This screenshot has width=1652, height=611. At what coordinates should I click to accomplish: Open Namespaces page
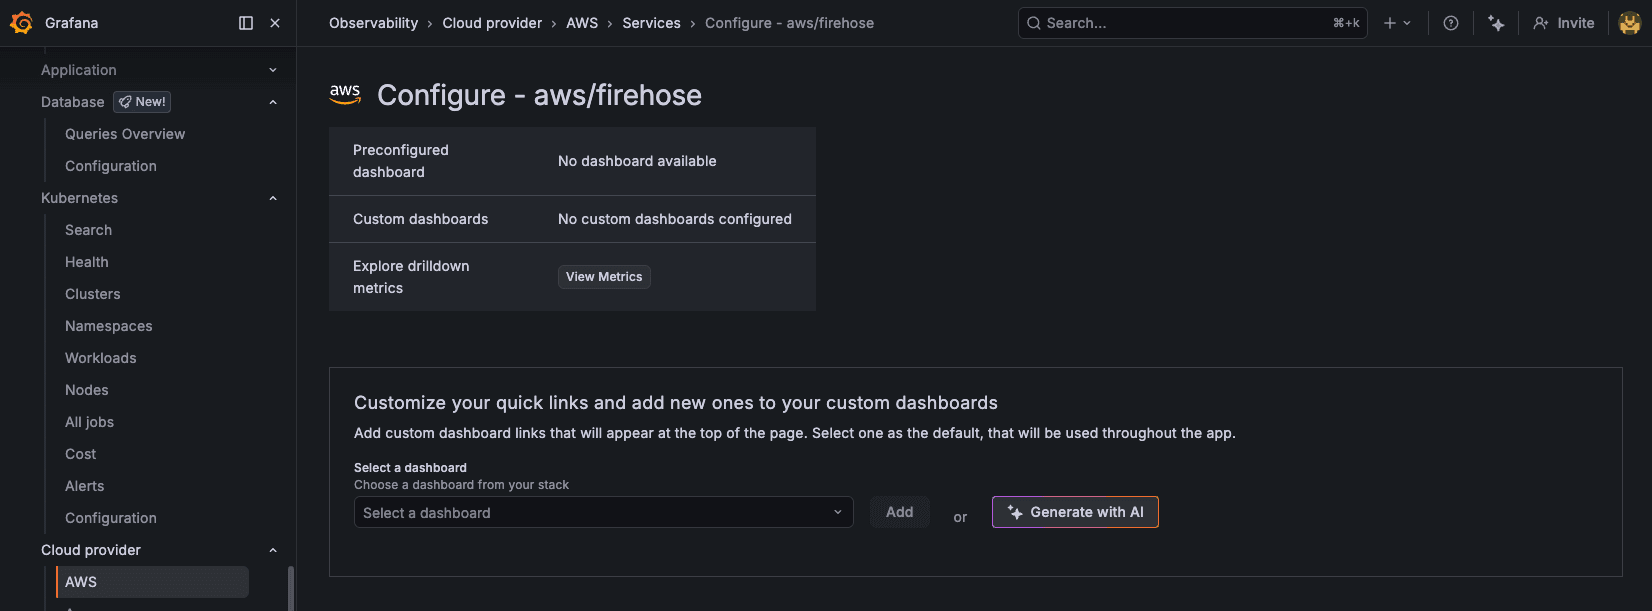(x=109, y=326)
